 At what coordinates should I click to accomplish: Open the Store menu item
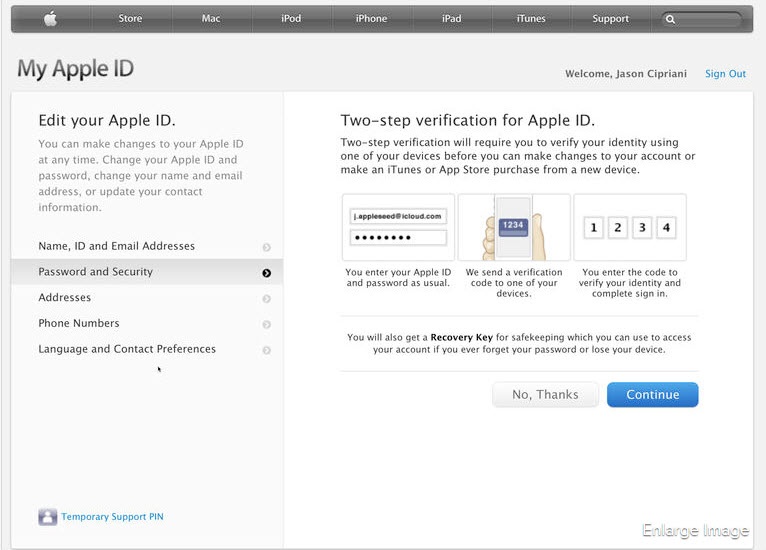point(130,19)
